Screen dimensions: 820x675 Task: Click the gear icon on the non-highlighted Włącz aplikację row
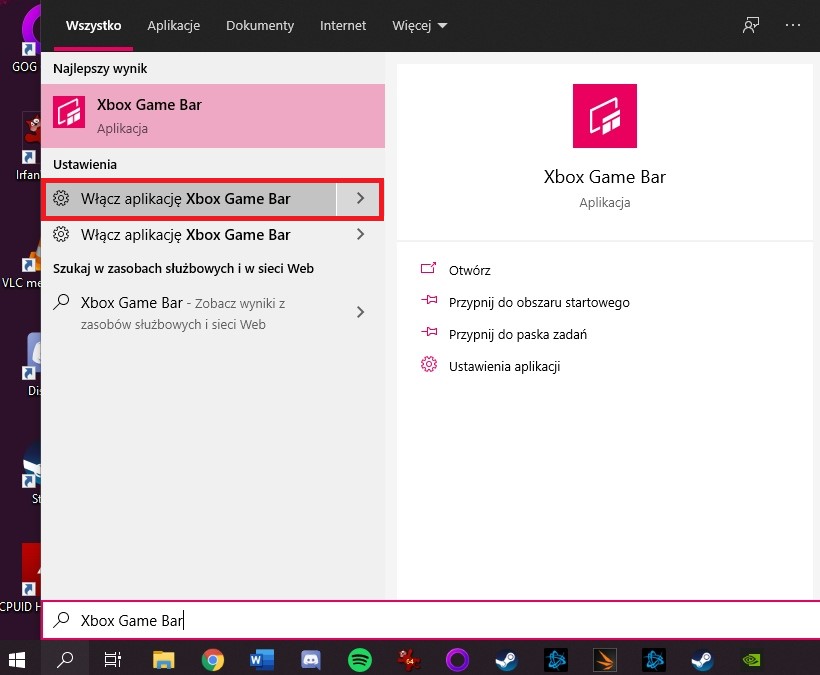tap(61, 234)
